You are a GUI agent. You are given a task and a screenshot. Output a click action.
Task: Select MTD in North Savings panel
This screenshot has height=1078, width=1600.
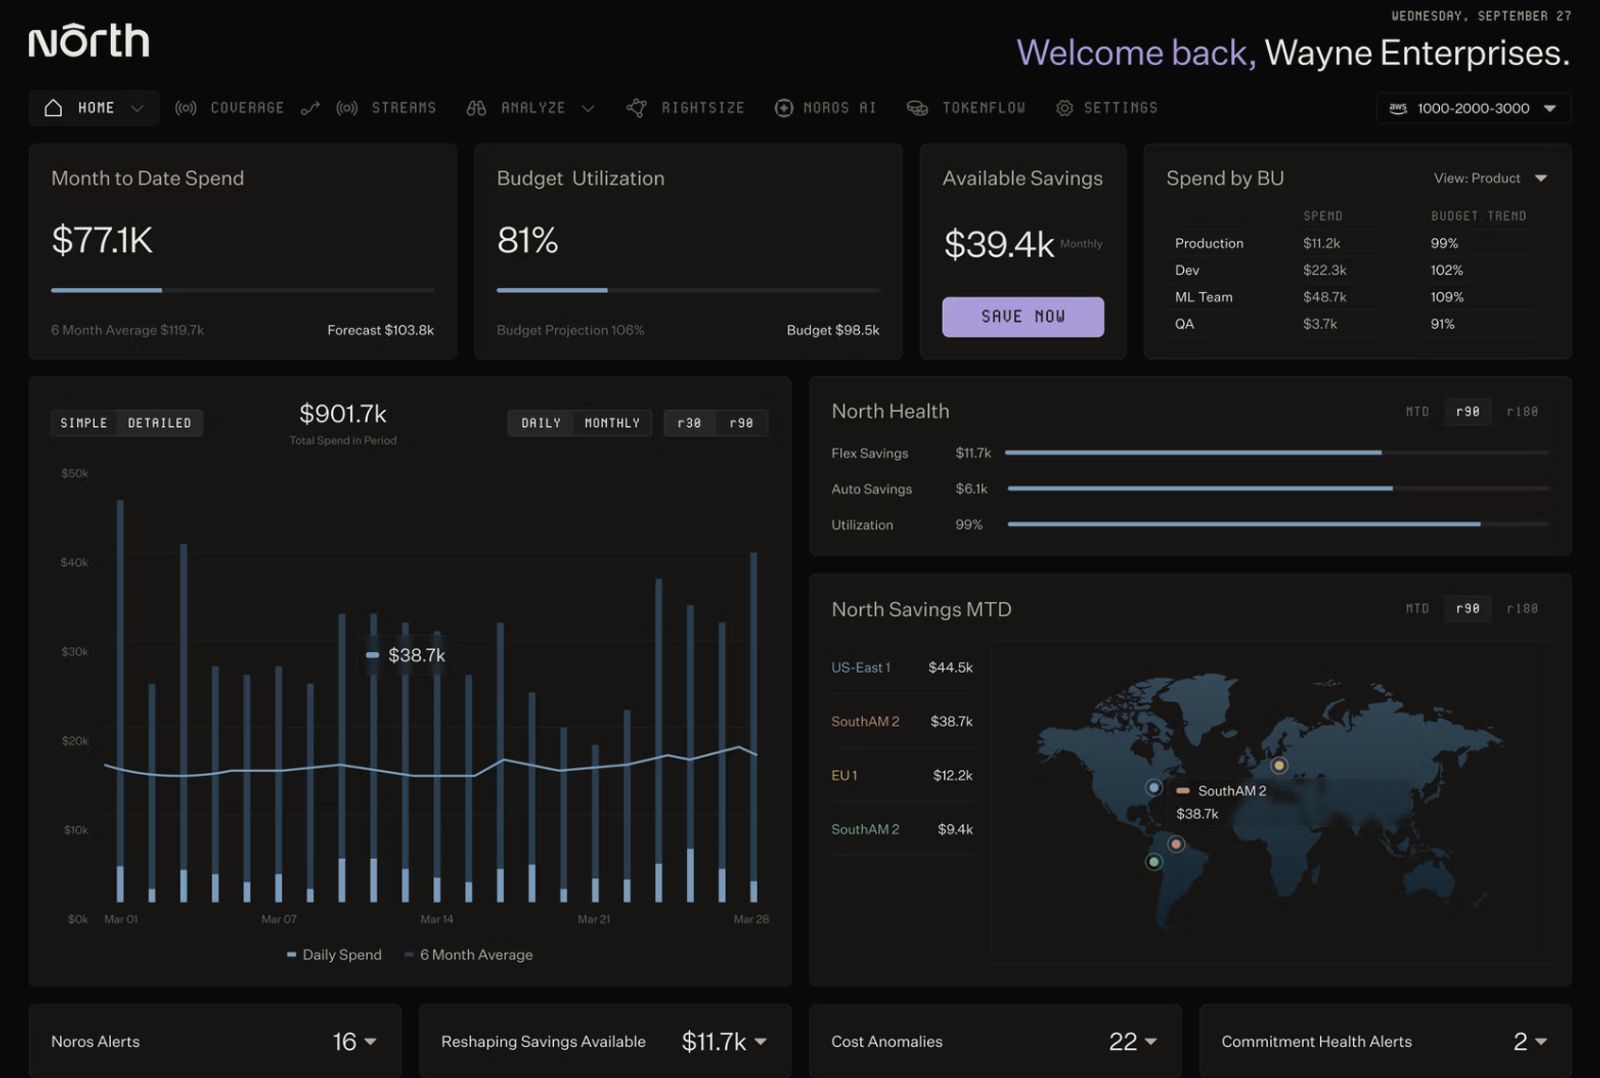pyautogui.click(x=1417, y=609)
